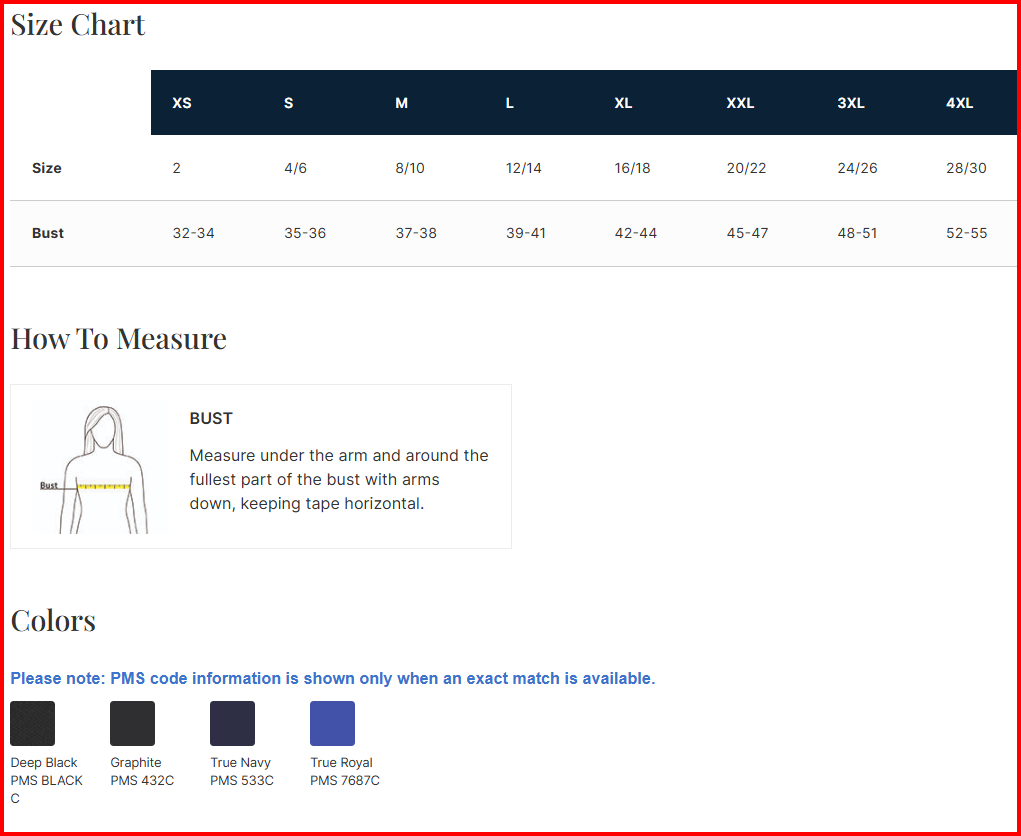Select the 4XL column header
The width and height of the screenshot is (1021, 836).
[959, 103]
